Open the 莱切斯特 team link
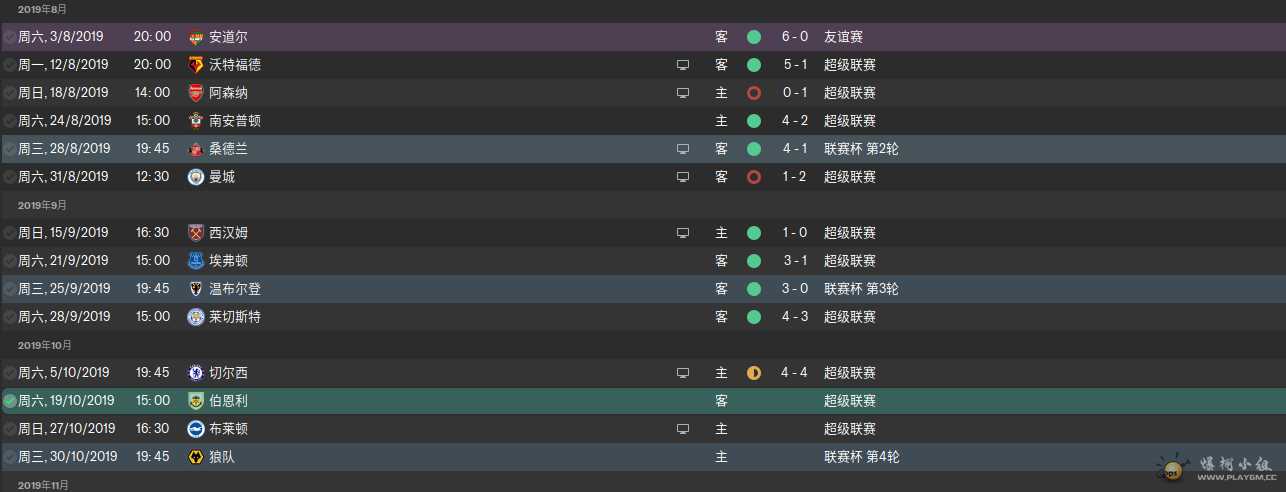This screenshot has width=1286, height=492. tap(235, 317)
